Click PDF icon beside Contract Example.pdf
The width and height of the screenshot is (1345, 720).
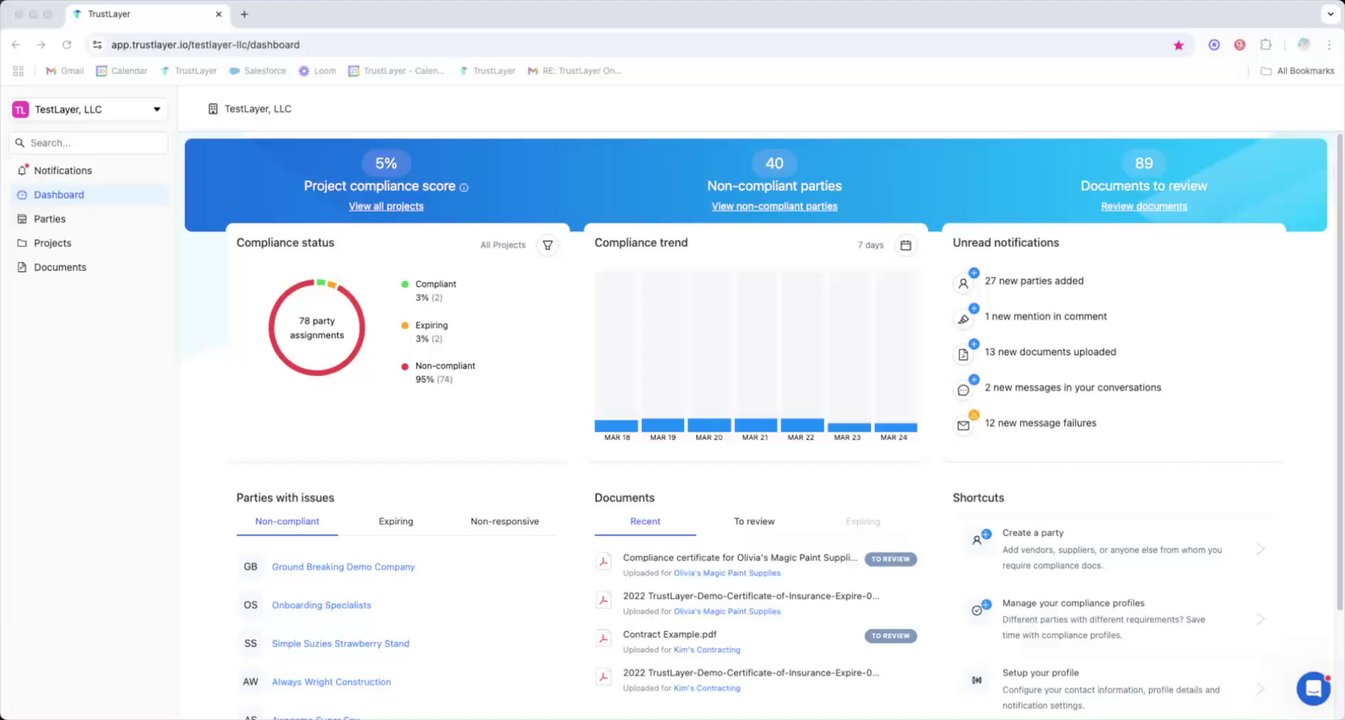pyautogui.click(x=604, y=638)
